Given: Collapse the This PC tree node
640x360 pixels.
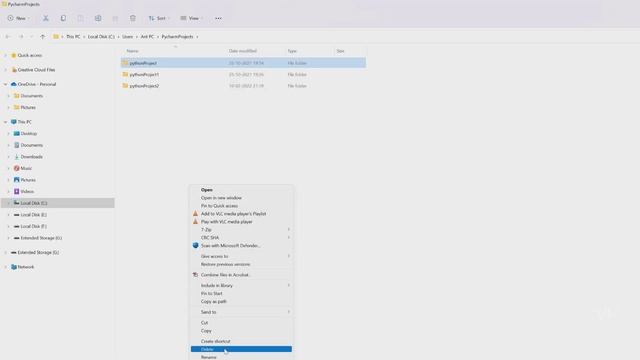Looking at the screenshot, I should pyautogui.click(x=5, y=122).
